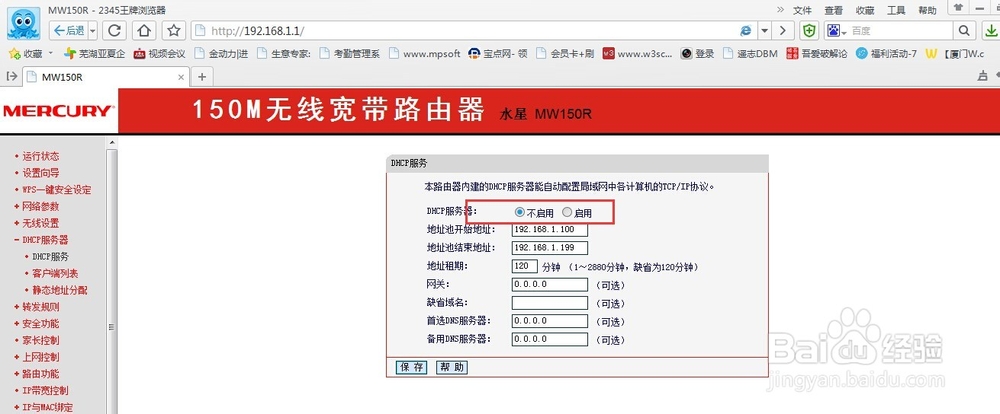Open the 生意专家 bookmark
Viewport: 1000px width, 414px height.
click(283, 54)
